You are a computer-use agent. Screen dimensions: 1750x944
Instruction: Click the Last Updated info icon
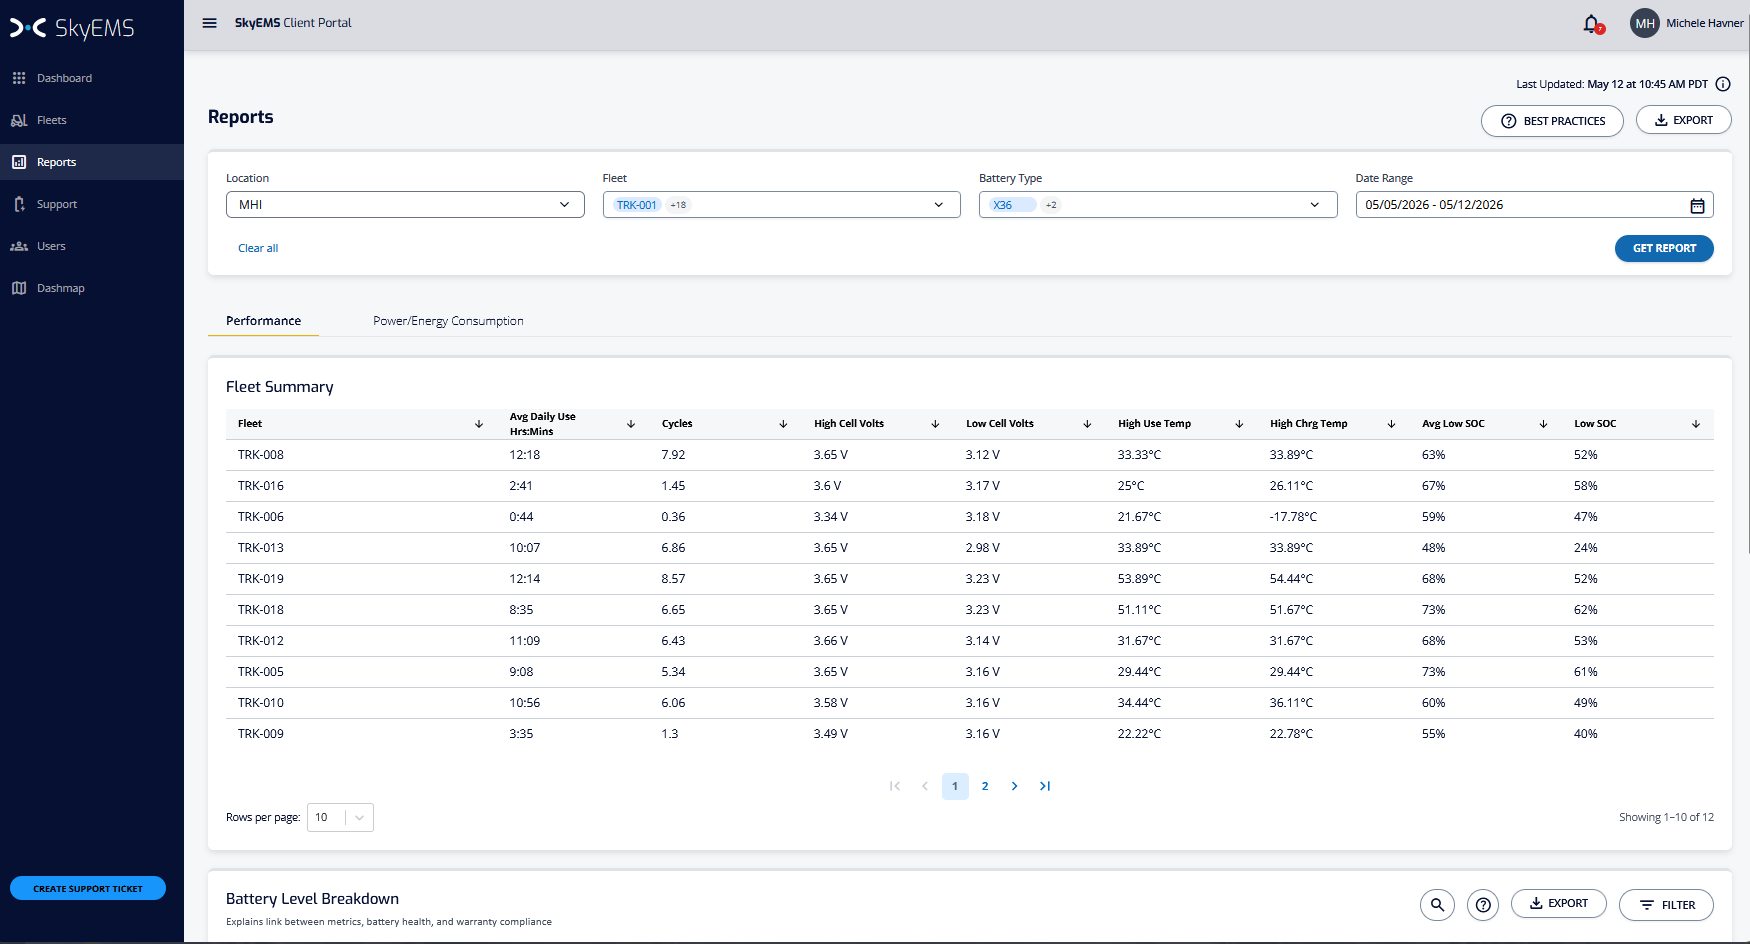point(1723,84)
